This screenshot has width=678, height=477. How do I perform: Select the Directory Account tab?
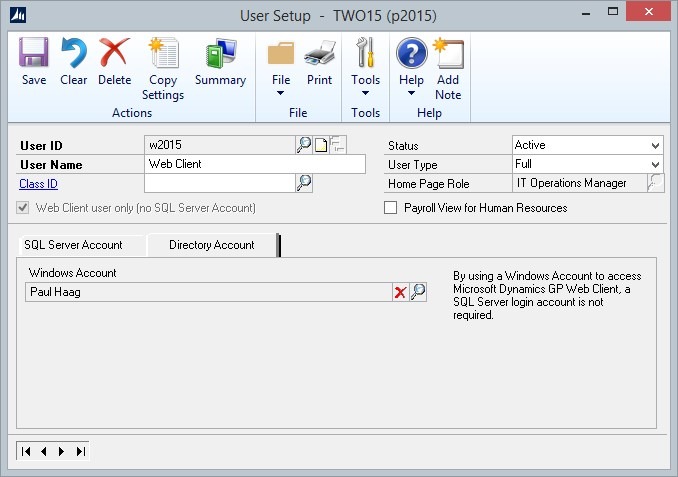click(x=211, y=245)
